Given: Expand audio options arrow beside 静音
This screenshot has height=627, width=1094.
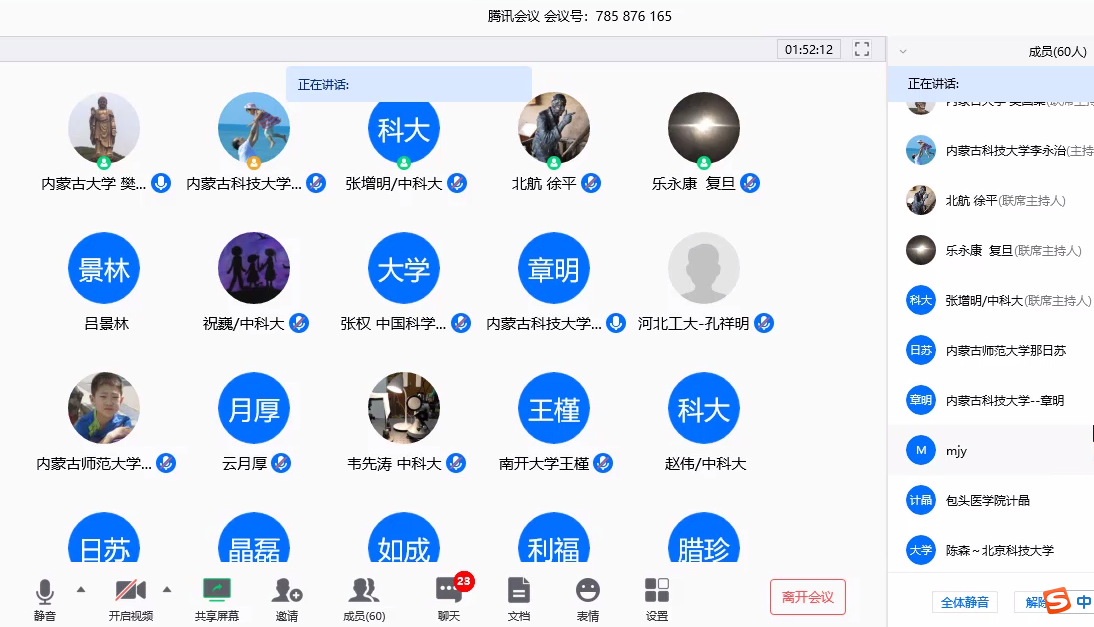Looking at the screenshot, I should (81, 588).
